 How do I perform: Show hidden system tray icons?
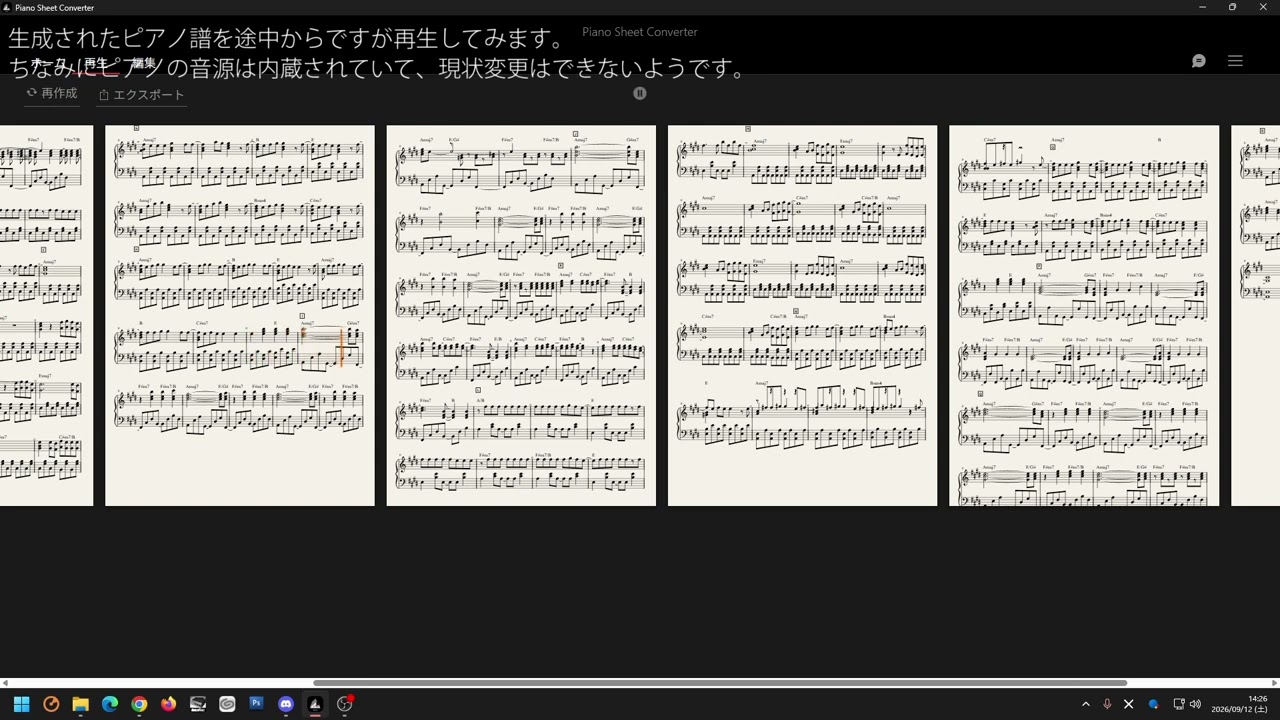pos(1086,704)
